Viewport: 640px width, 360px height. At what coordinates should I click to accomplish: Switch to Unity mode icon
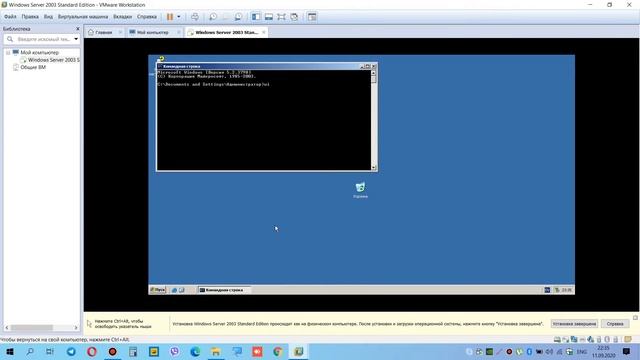[294, 17]
